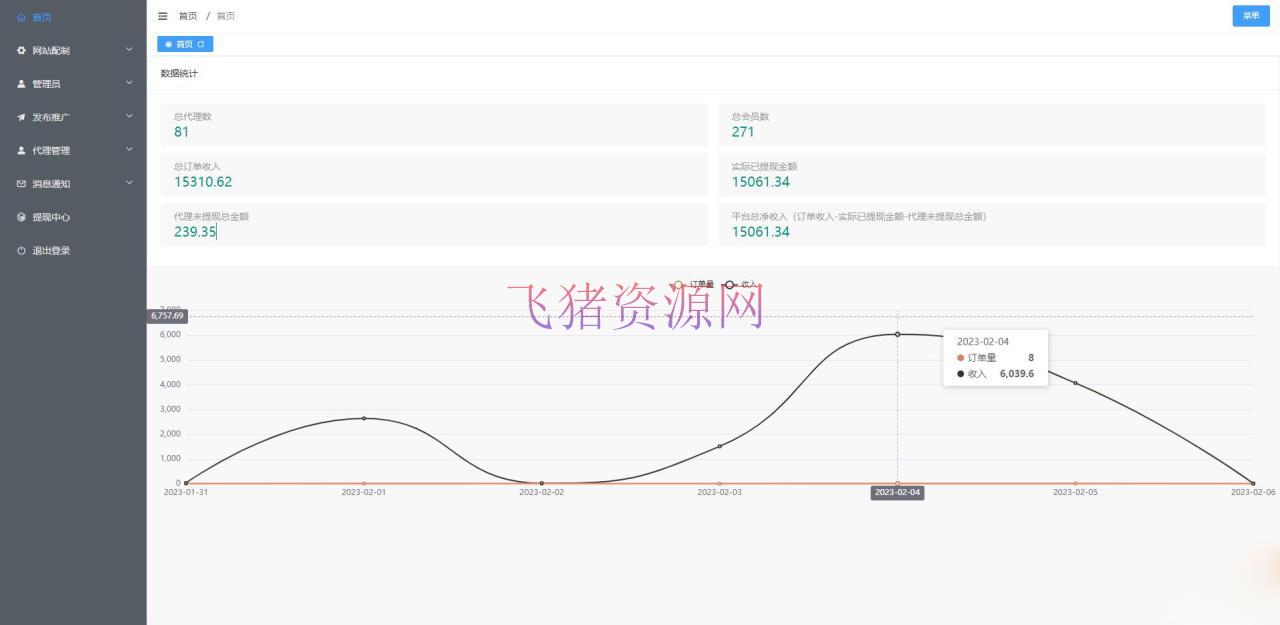Image resolution: width=1280 pixels, height=625 pixels.
Task: Open the envelope icon for 消息通知
Action: click(x=20, y=183)
